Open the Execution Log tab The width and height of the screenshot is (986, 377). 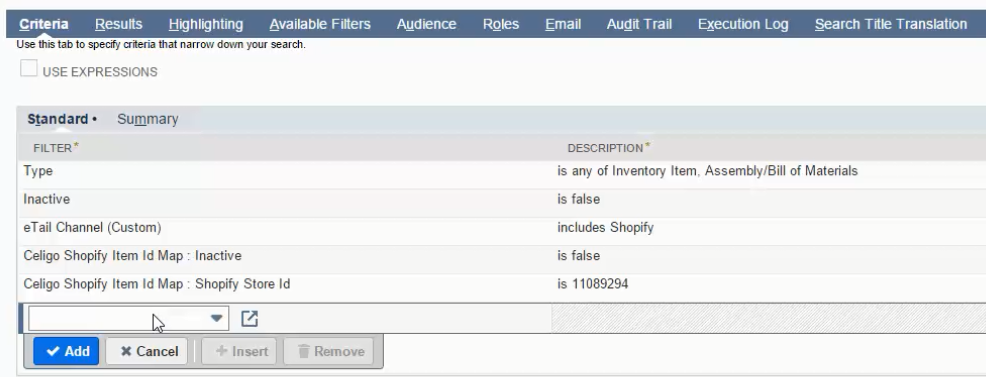(743, 24)
